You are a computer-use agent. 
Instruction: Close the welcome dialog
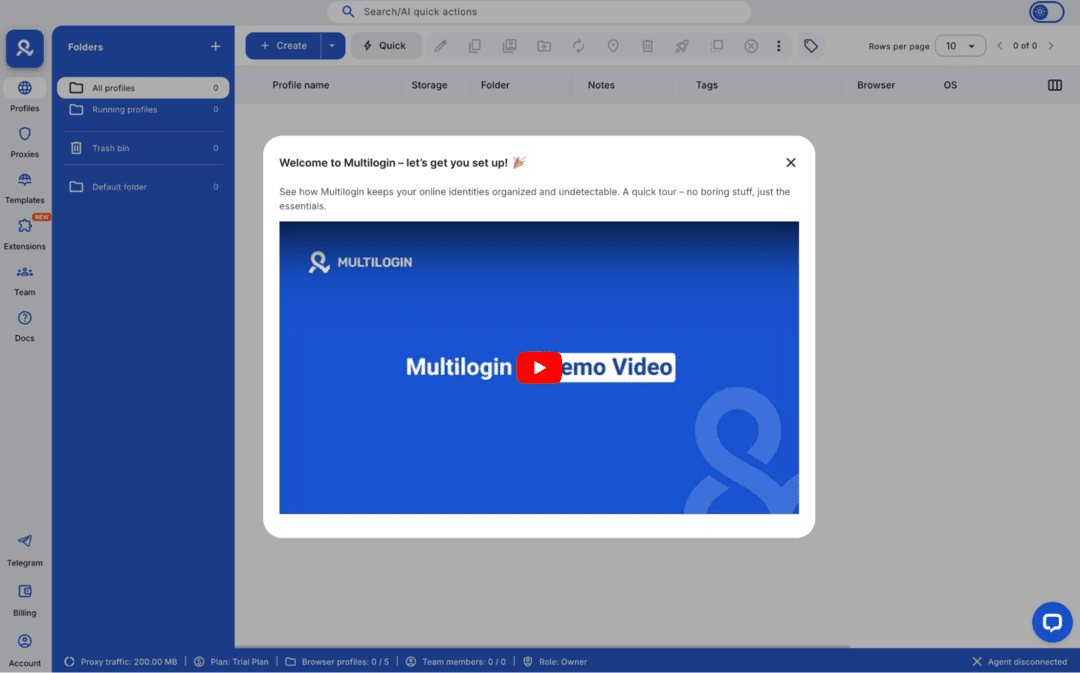pos(791,162)
